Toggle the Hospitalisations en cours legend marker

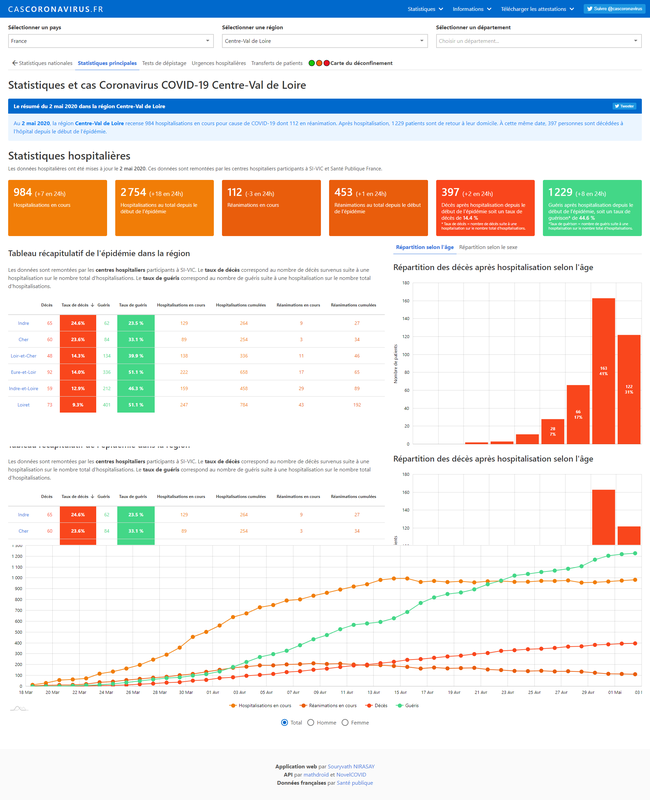pyautogui.click(x=233, y=706)
